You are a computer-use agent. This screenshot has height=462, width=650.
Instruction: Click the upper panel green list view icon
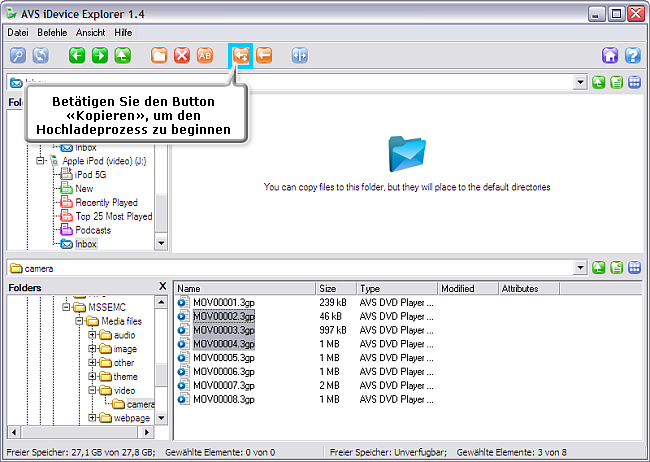point(616,83)
